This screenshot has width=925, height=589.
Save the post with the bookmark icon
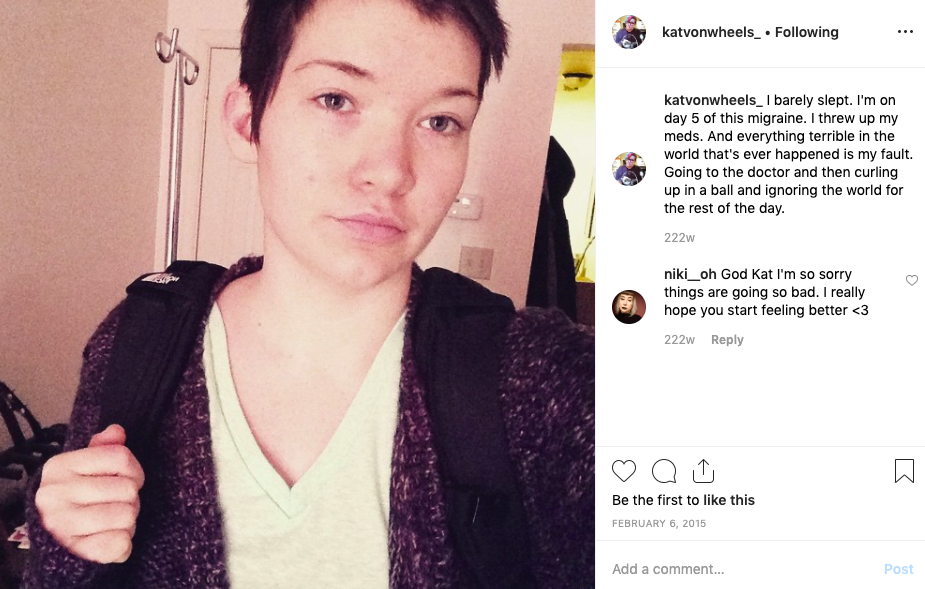click(904, 471)
